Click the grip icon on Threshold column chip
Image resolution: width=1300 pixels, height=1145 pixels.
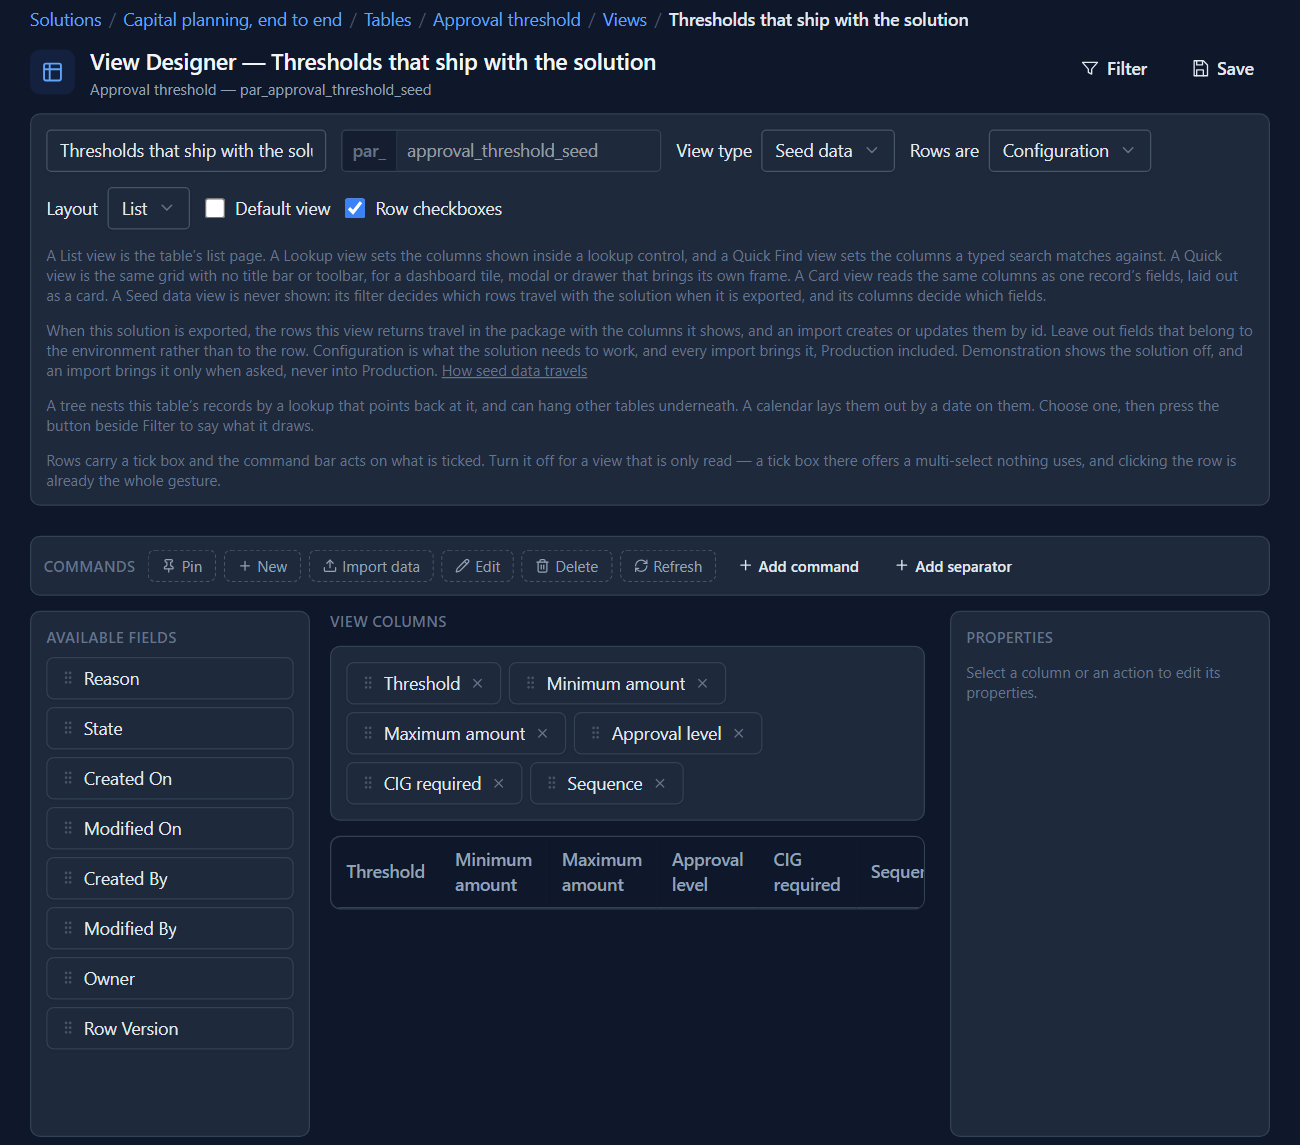click(368, 683)
